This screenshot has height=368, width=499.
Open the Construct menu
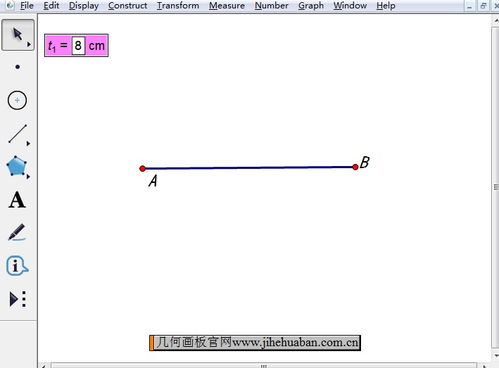[127, 6]
